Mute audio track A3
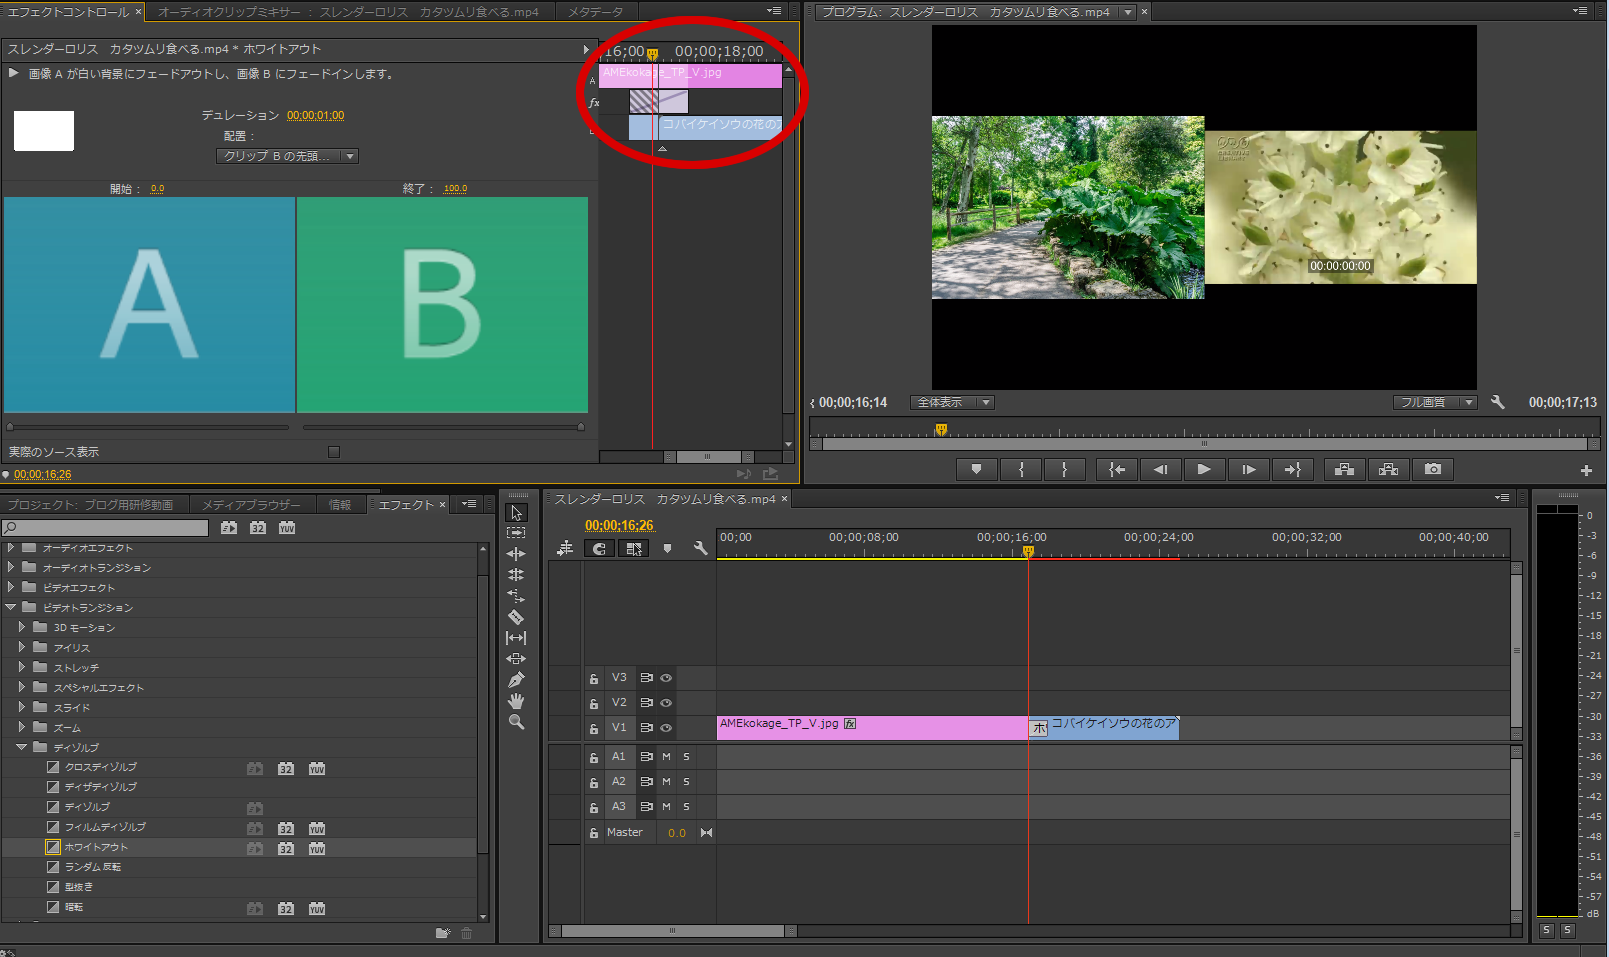The width and height of the screenshot is (1609, 957). coord(666,807)
